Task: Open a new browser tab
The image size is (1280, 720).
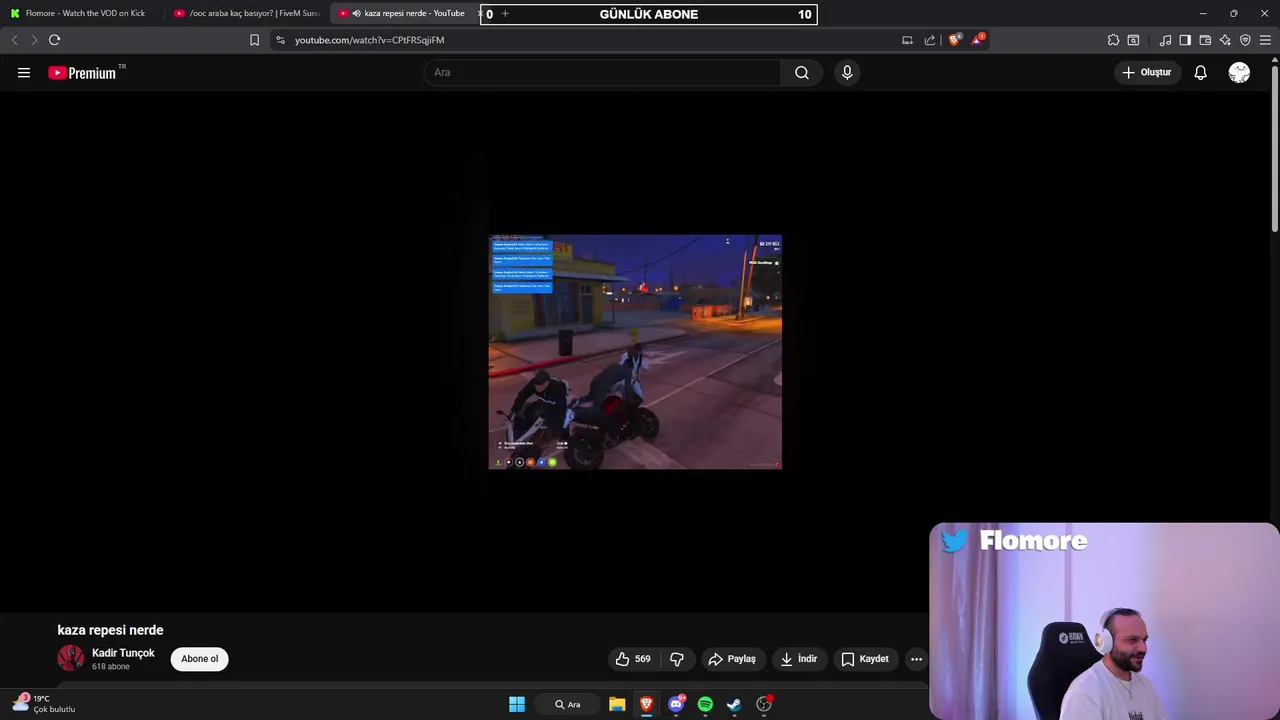Action: click(x=505, y=13)
